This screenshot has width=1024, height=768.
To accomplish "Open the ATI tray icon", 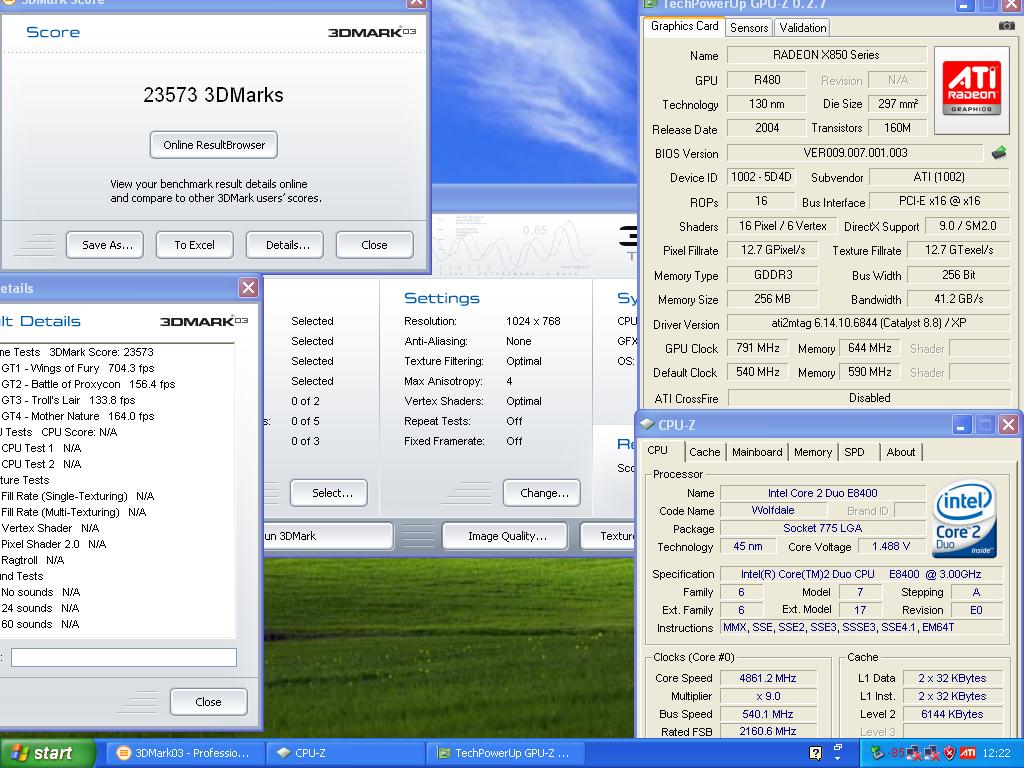I will coord(968,753).
